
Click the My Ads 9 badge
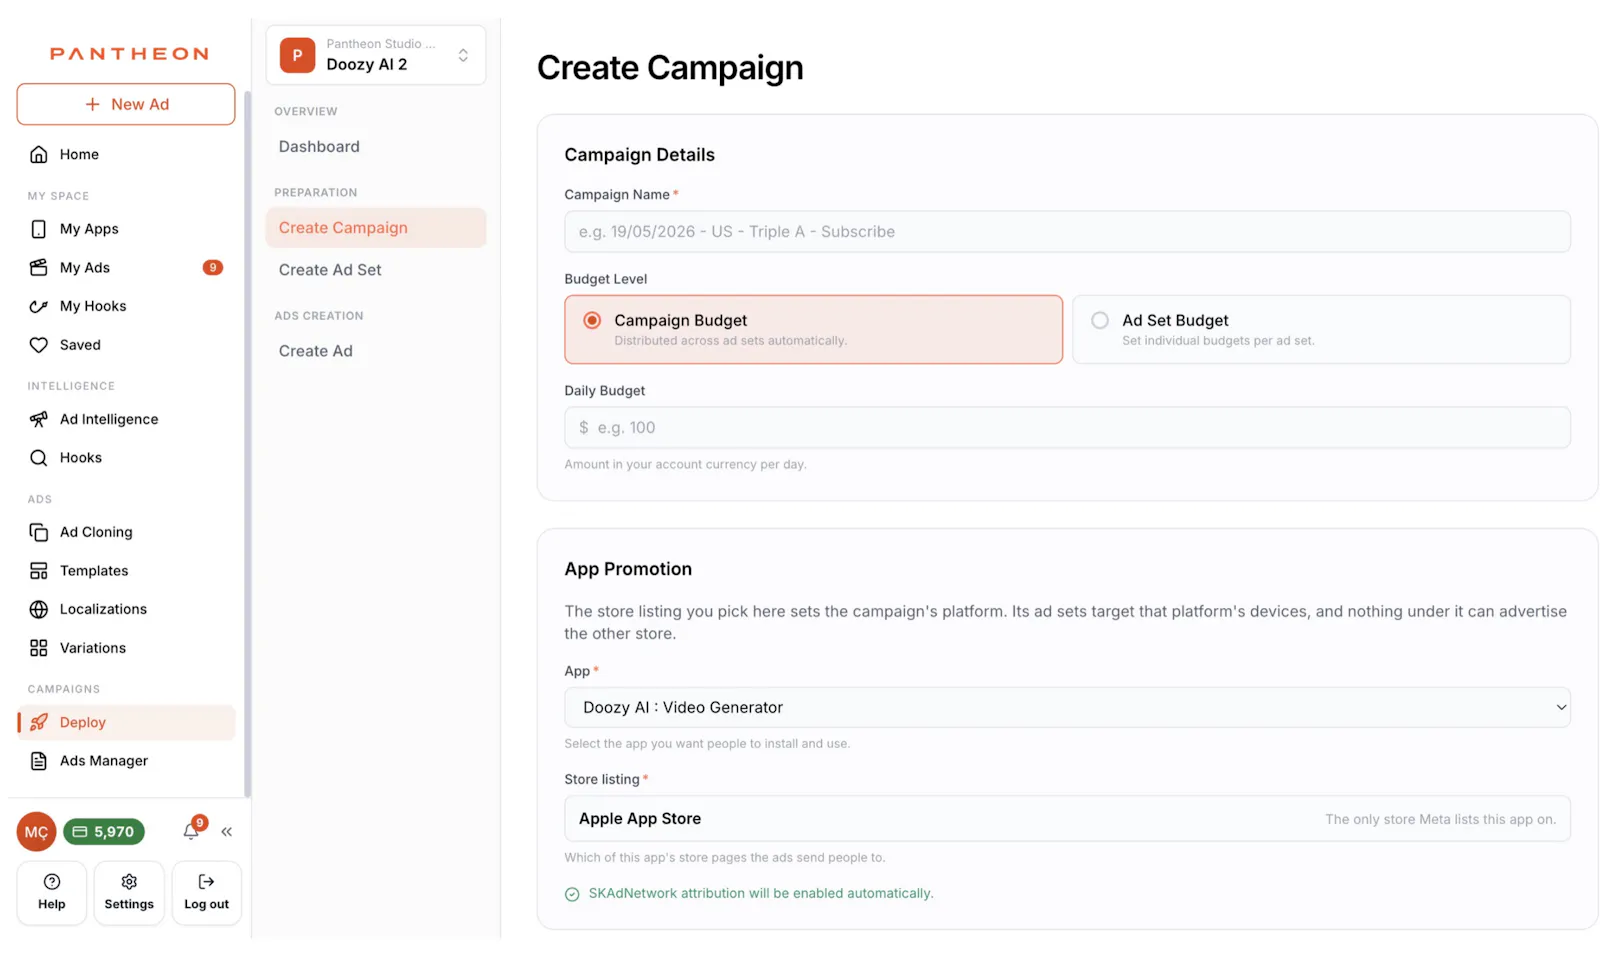tap(213, 268)
